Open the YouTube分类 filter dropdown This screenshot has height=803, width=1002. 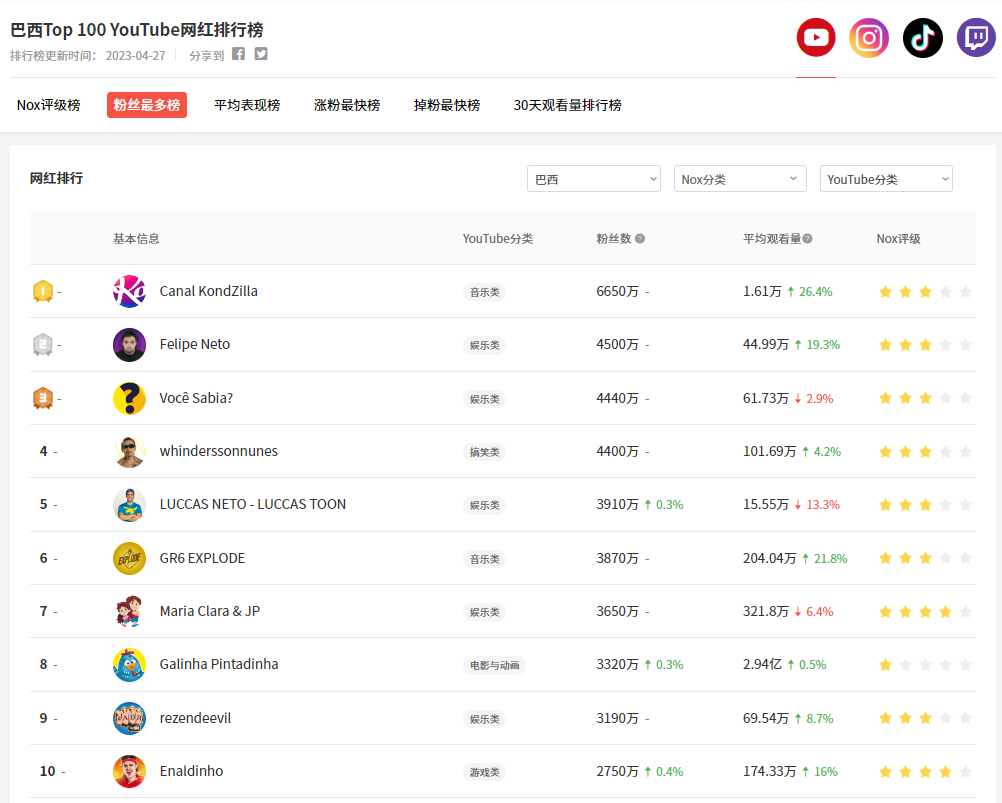coord(886,178)
